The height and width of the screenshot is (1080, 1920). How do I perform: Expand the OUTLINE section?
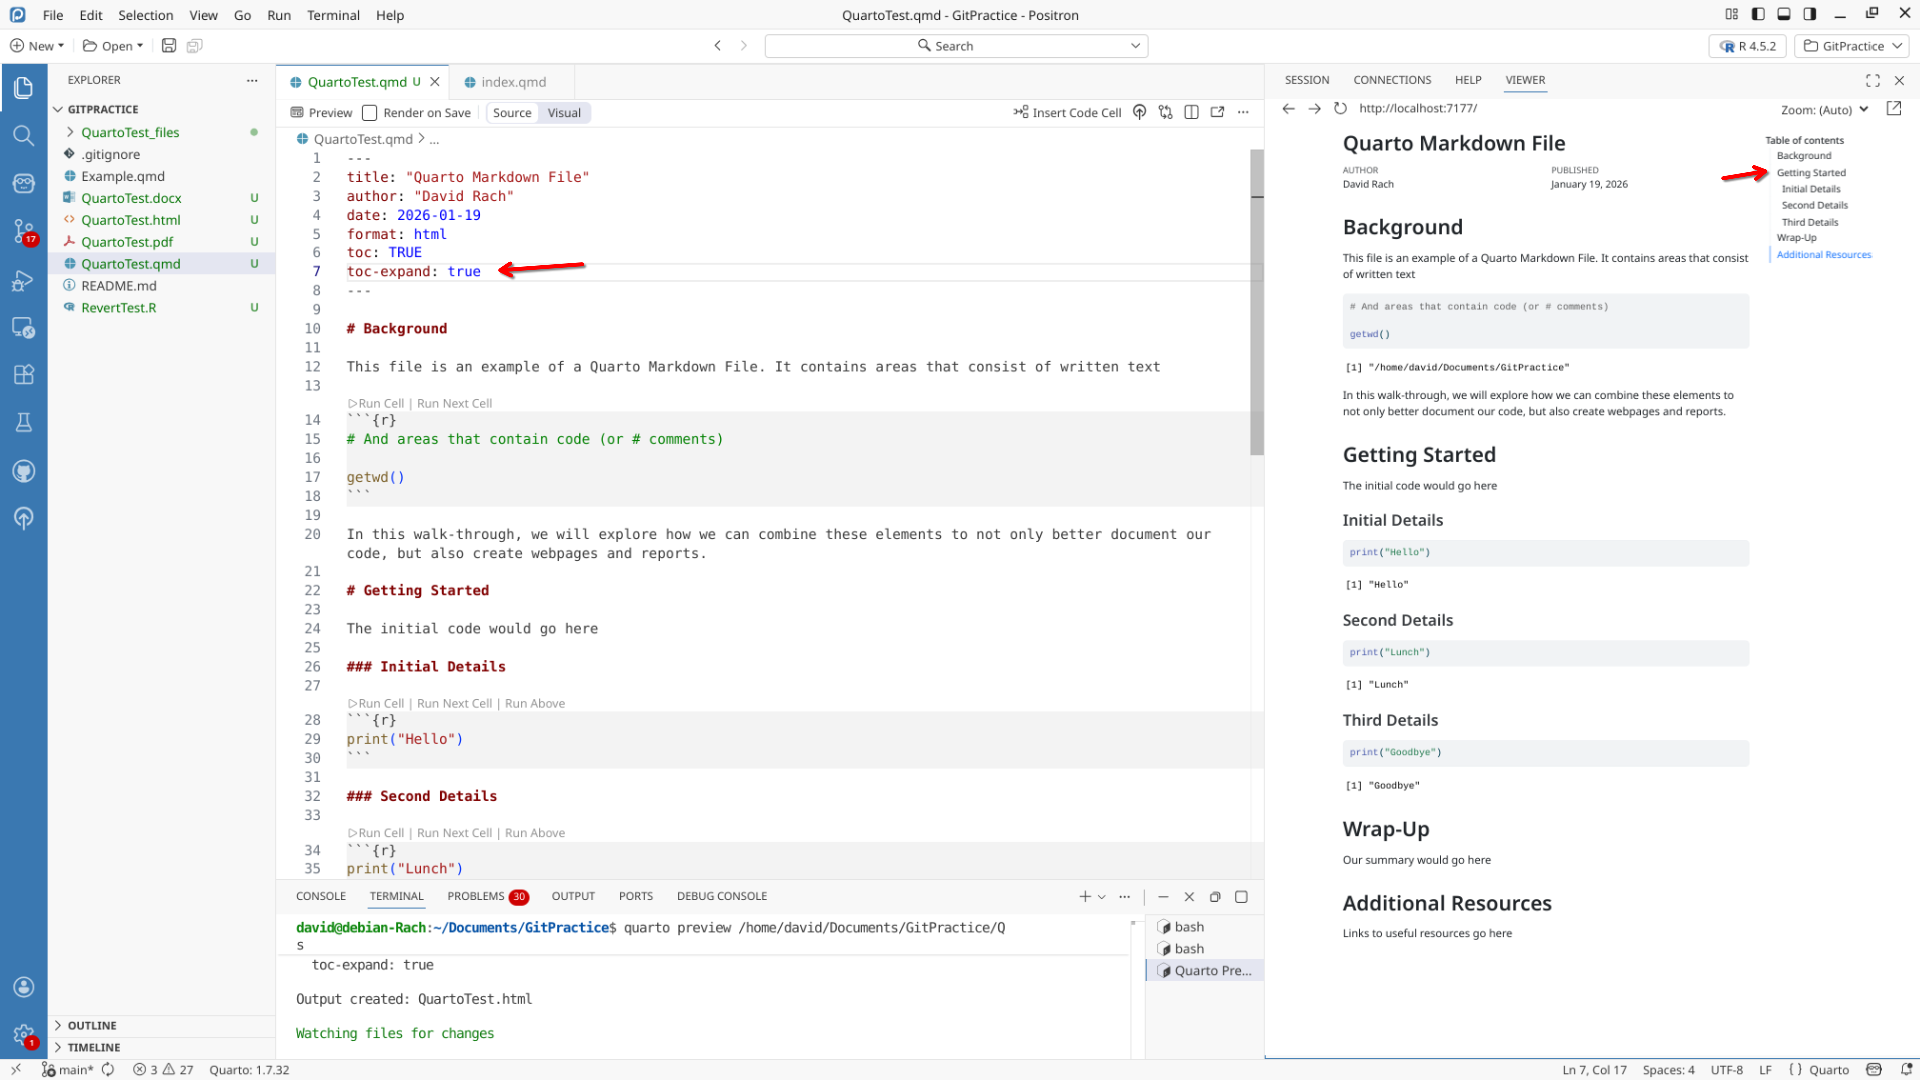click(x=92, y=1025)
